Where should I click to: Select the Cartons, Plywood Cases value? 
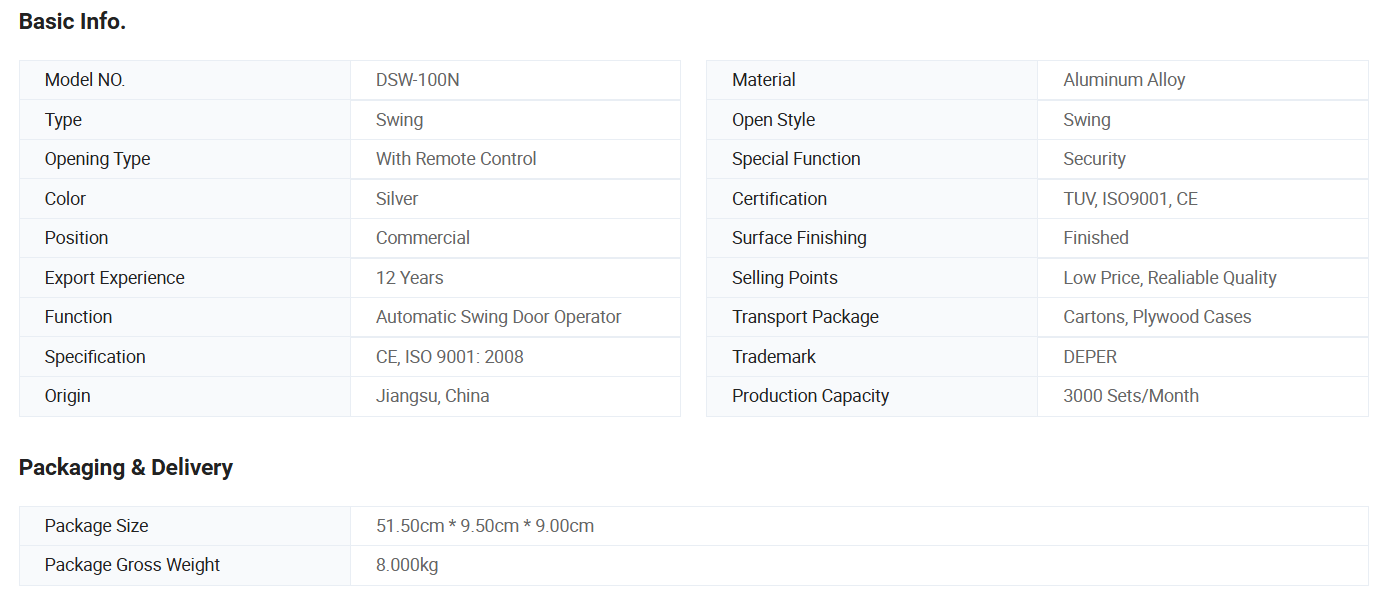pos(1157,317)
